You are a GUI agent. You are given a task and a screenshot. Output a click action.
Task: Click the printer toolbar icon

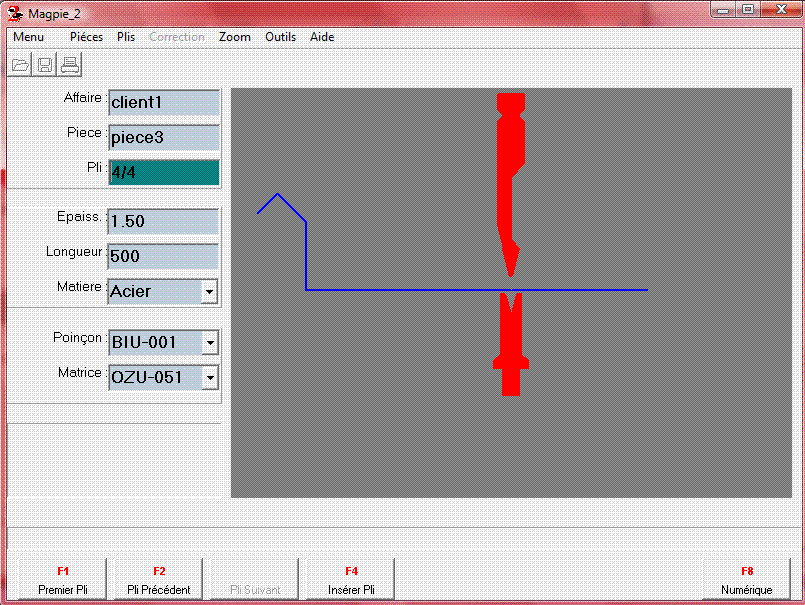70,65
